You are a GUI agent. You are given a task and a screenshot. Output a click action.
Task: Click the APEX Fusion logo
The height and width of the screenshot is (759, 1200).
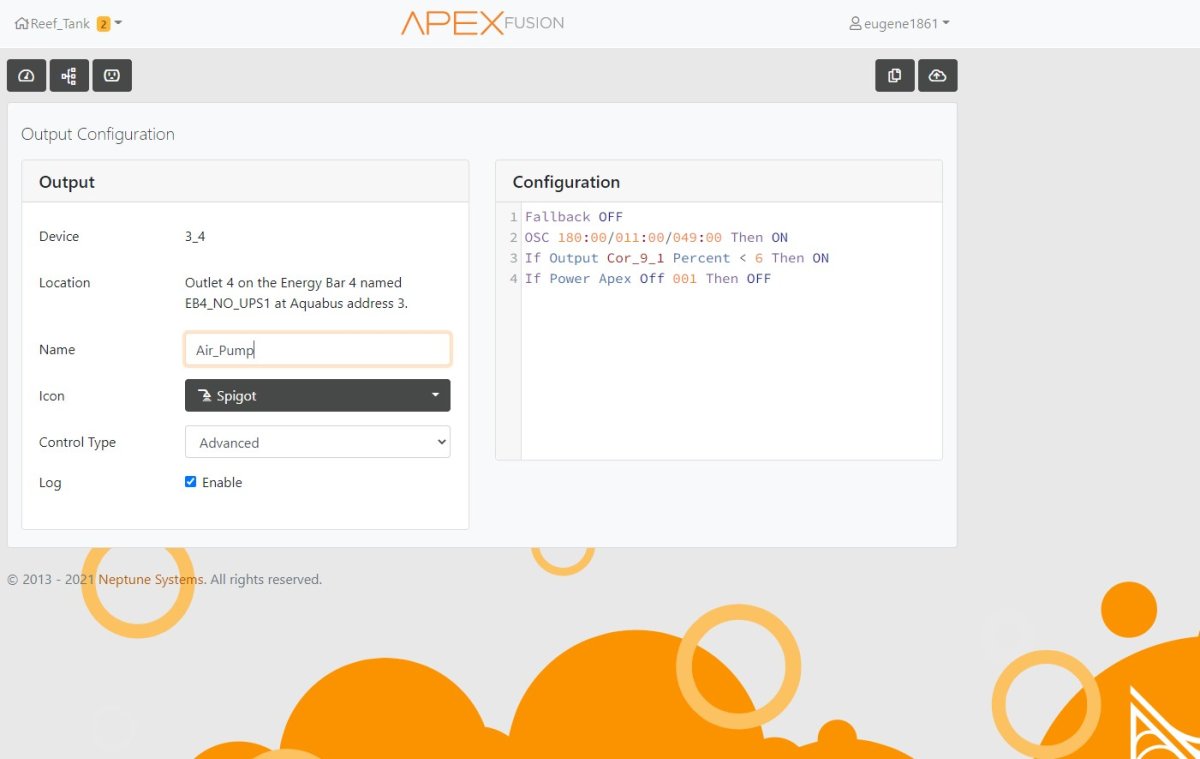point(483,23)
